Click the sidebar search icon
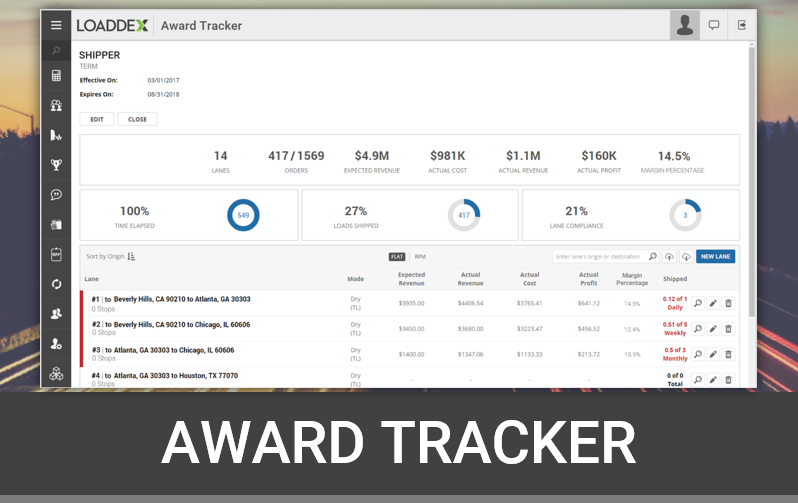798x503 pixels. tap(56, 50)
